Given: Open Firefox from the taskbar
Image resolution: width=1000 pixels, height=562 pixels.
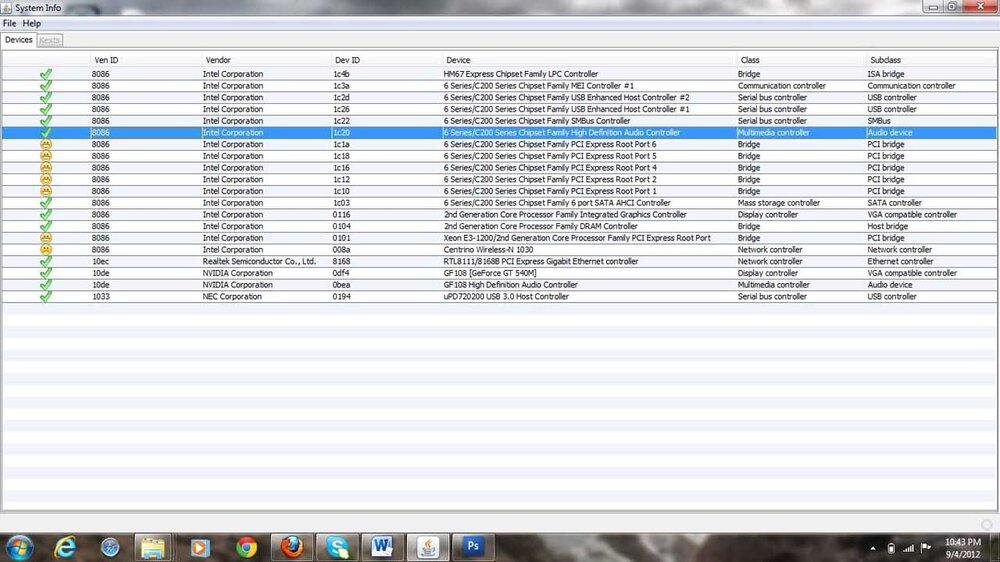Looking at the screenshot, I should 291,547.
